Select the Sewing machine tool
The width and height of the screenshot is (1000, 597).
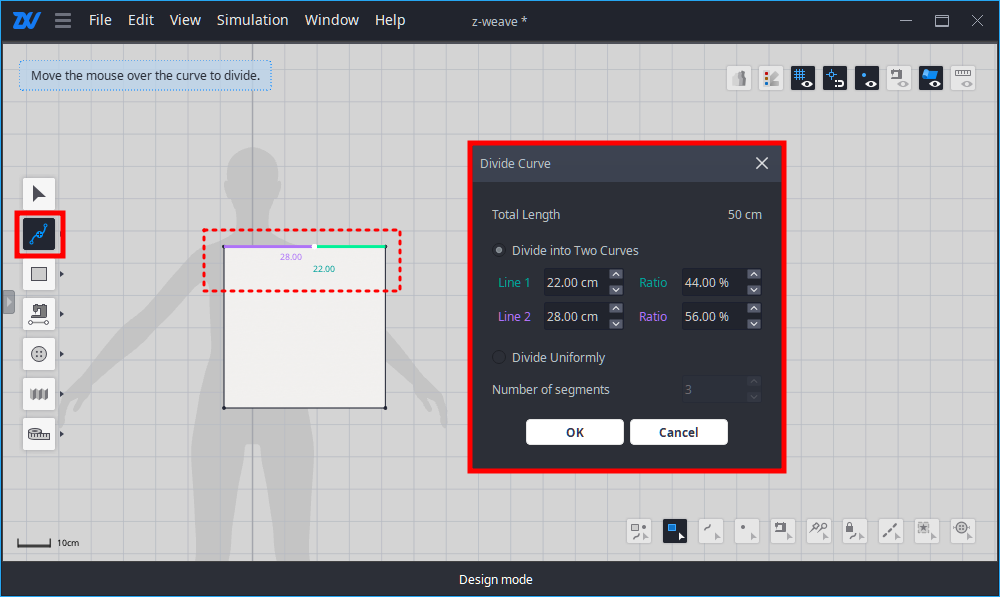coord(39,314)
